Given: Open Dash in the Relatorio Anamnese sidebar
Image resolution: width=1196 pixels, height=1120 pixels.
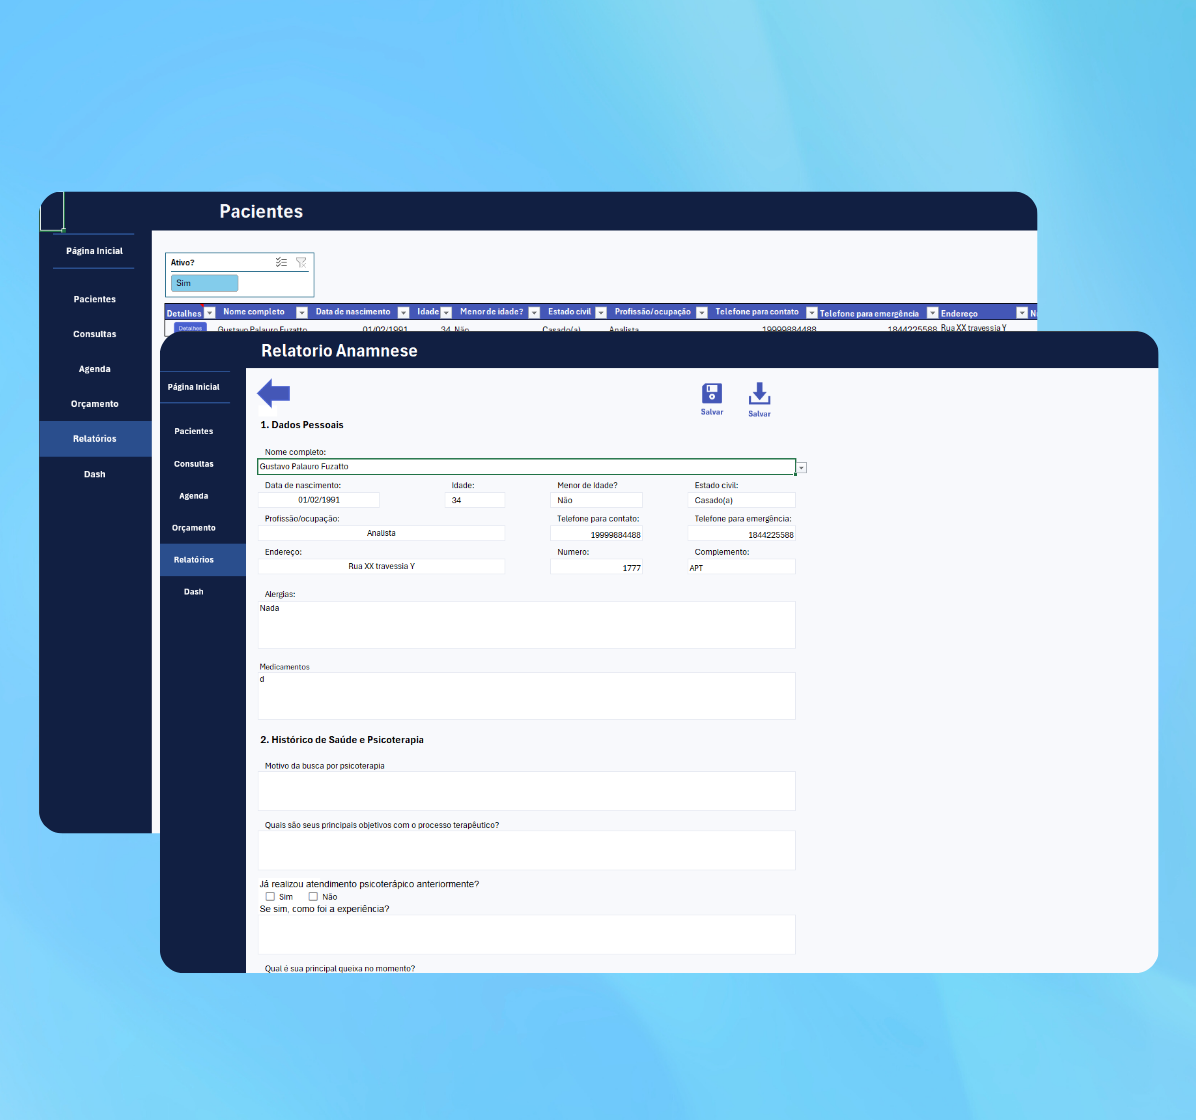Looking at the screenshot, I should [194, 592].
